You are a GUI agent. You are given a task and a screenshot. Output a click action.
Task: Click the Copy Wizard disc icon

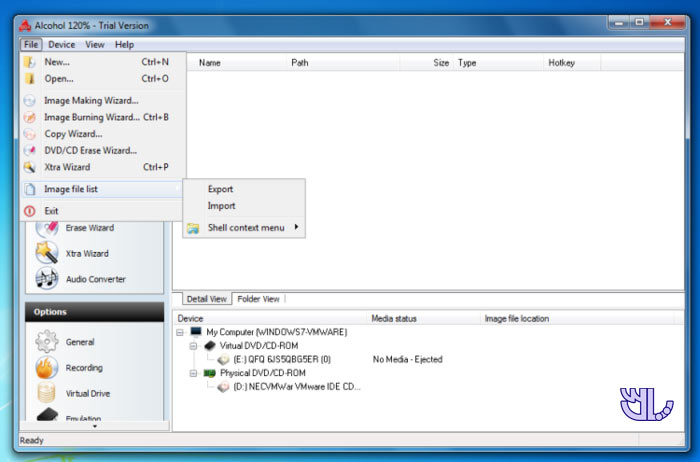click(29, 134)
